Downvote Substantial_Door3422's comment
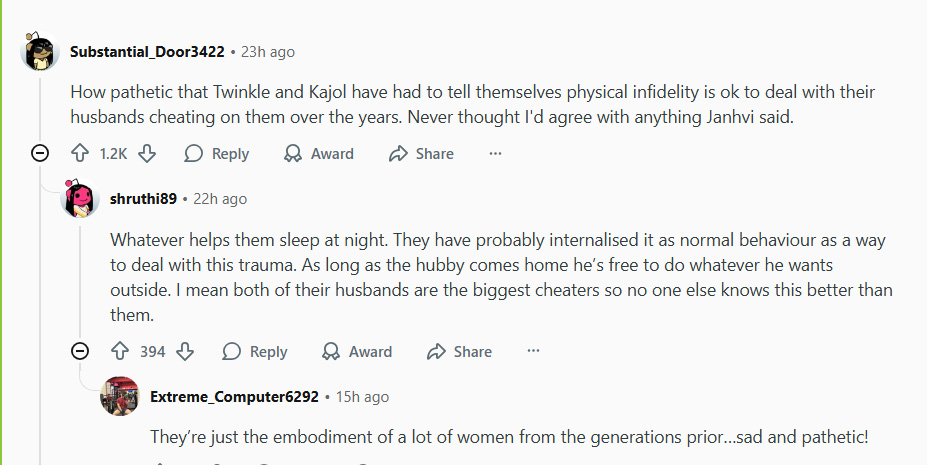Viewport: 927px width, 465px height. tap(147, 154)
